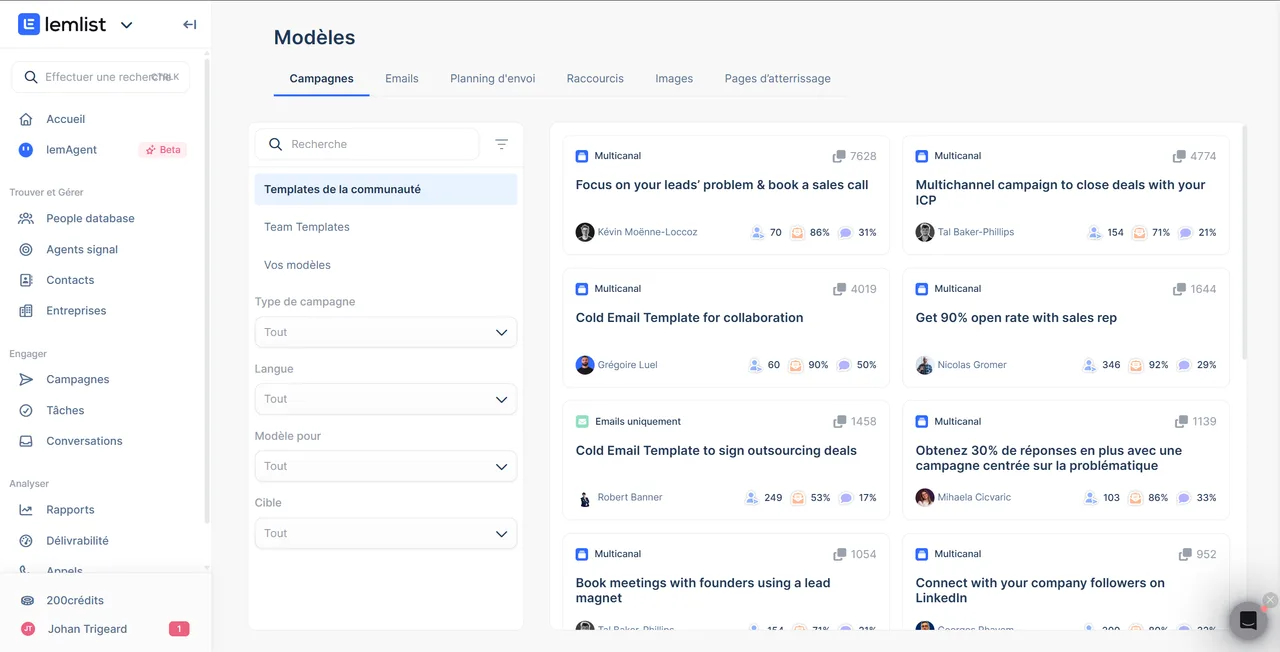Open Entreprises icon in sidebar
The height and width of the screenshot is (652, 1280).
click(x=26, y=311)
